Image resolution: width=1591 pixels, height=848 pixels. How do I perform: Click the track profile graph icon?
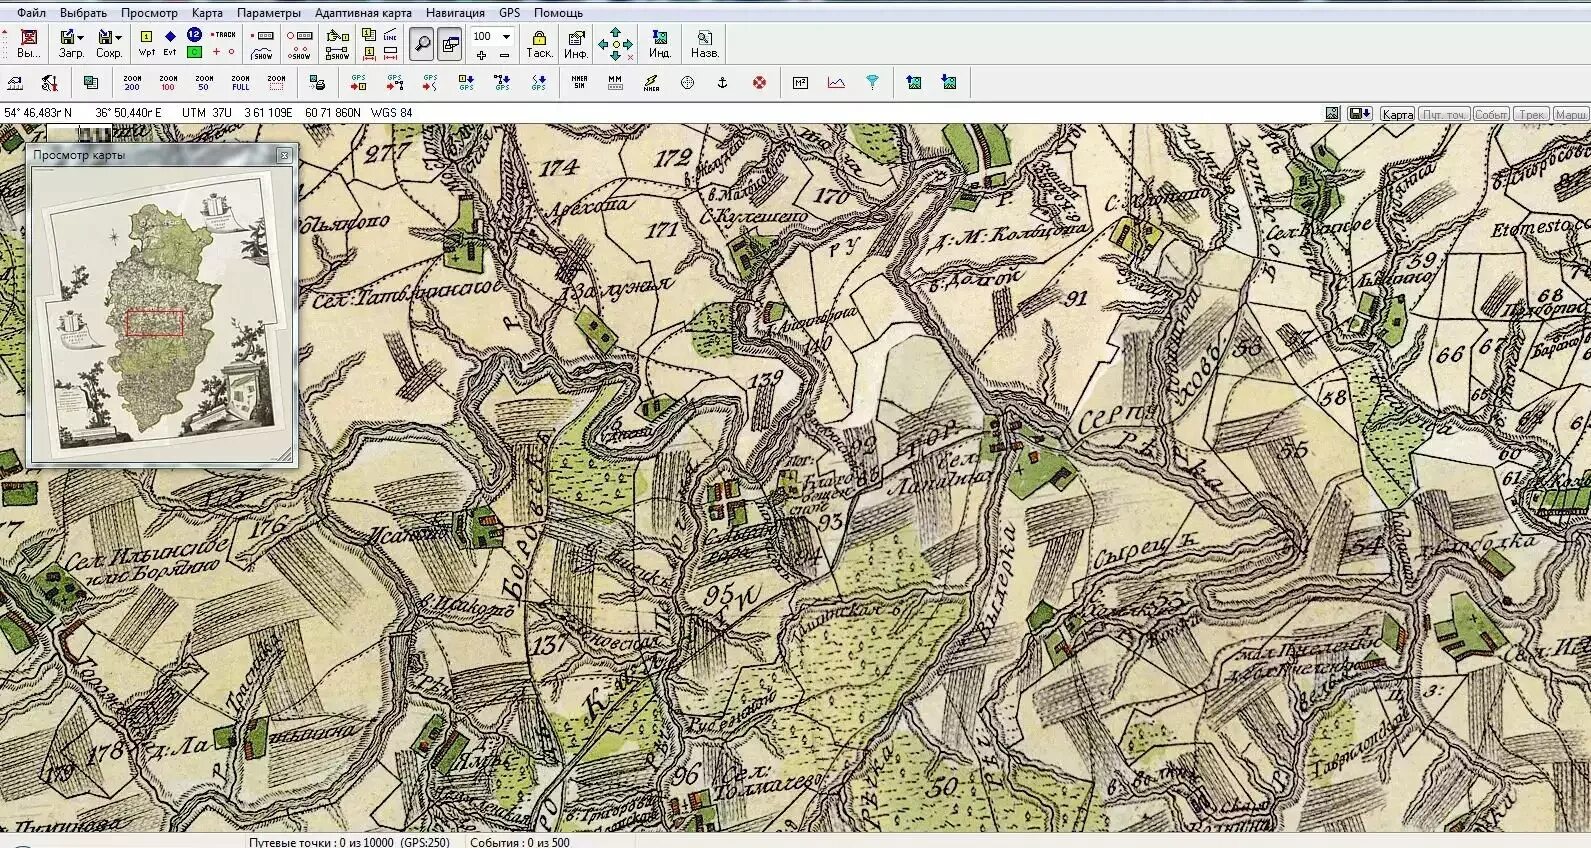point(836,83)
